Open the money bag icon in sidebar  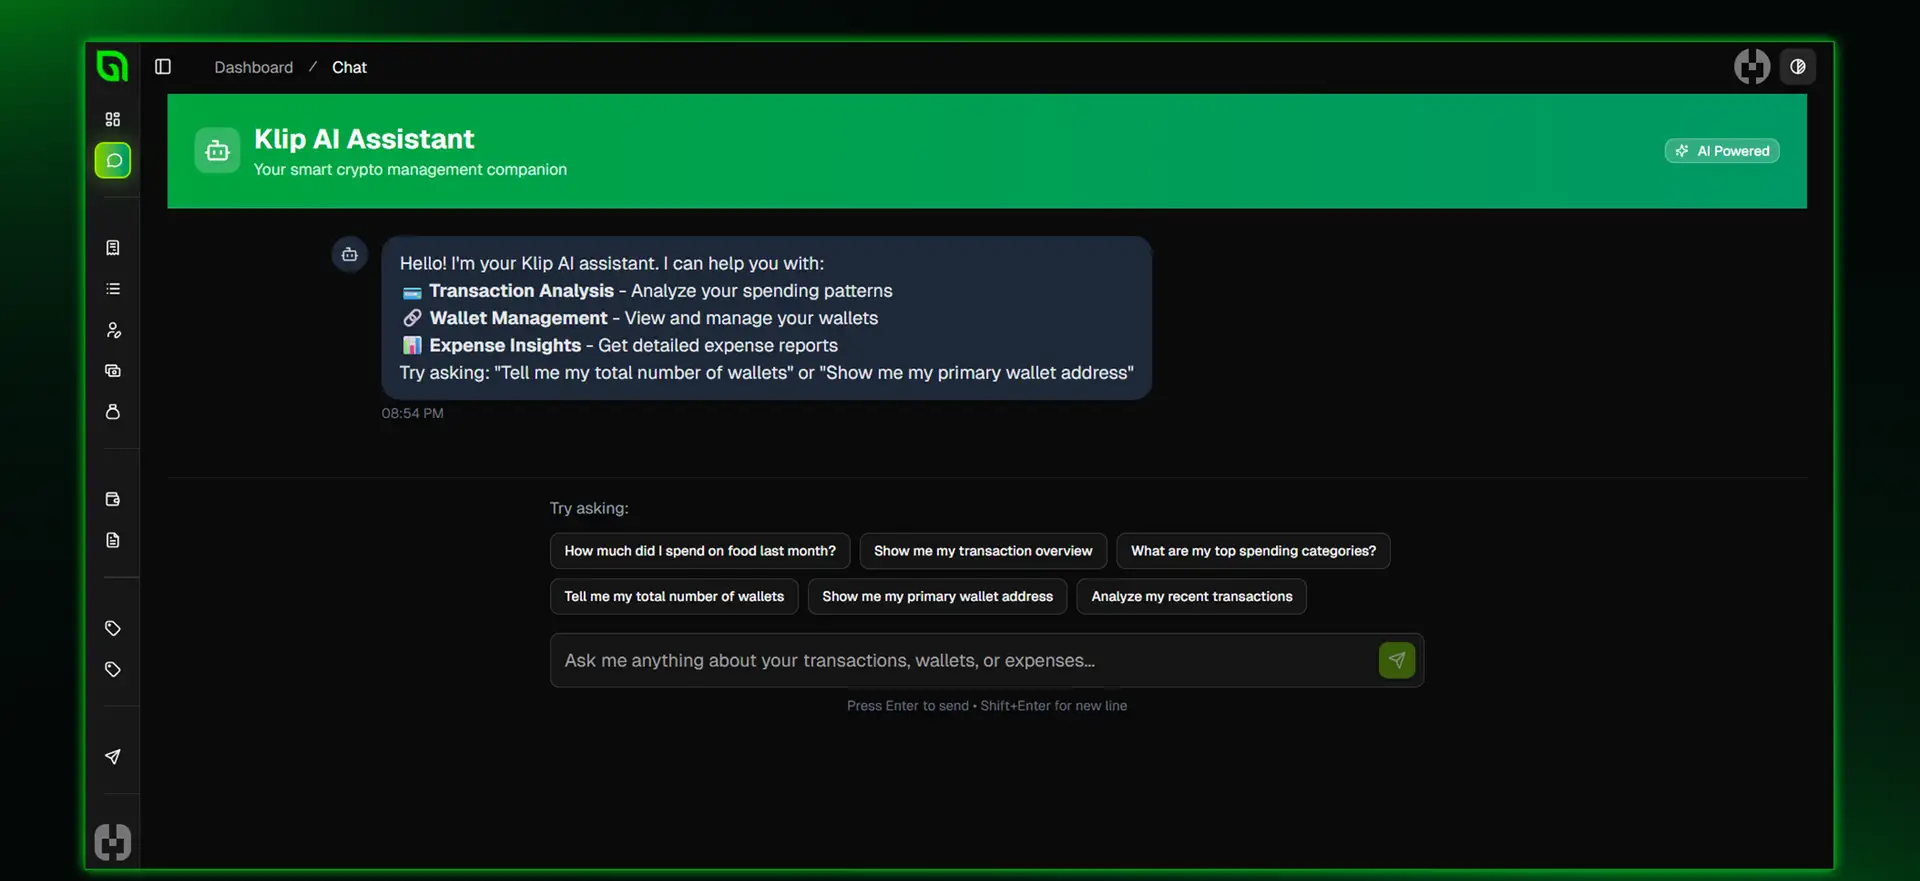tap(113, 412)
